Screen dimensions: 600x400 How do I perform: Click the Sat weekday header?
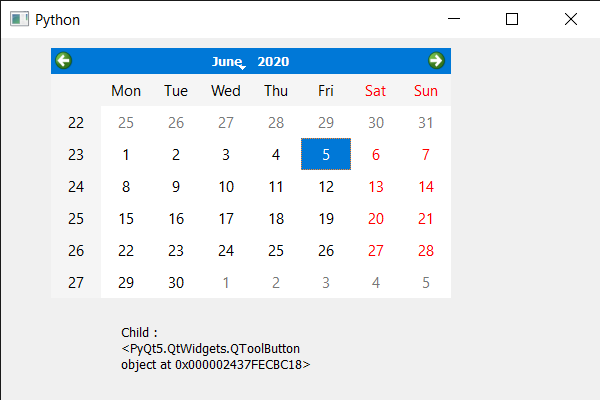376,91
